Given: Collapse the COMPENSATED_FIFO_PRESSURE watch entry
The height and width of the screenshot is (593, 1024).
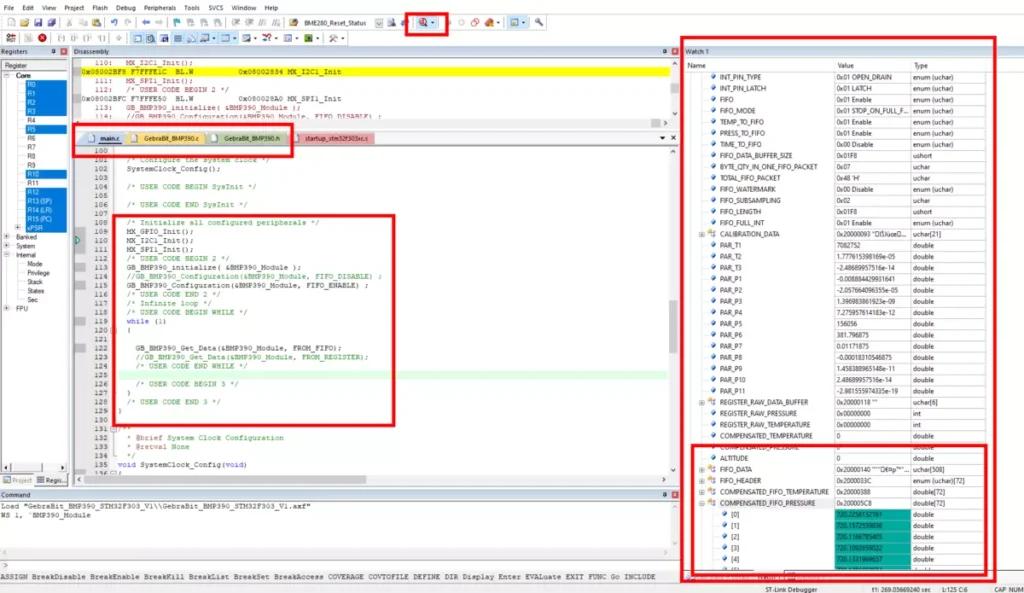Looking at the screenshot, I should tap(702, 504).
